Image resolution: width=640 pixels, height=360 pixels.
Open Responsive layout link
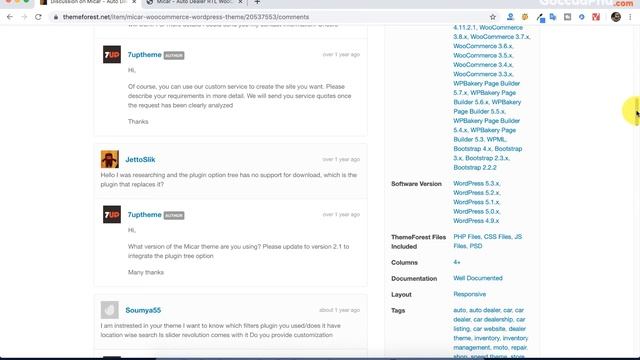(x=469, y=294)
